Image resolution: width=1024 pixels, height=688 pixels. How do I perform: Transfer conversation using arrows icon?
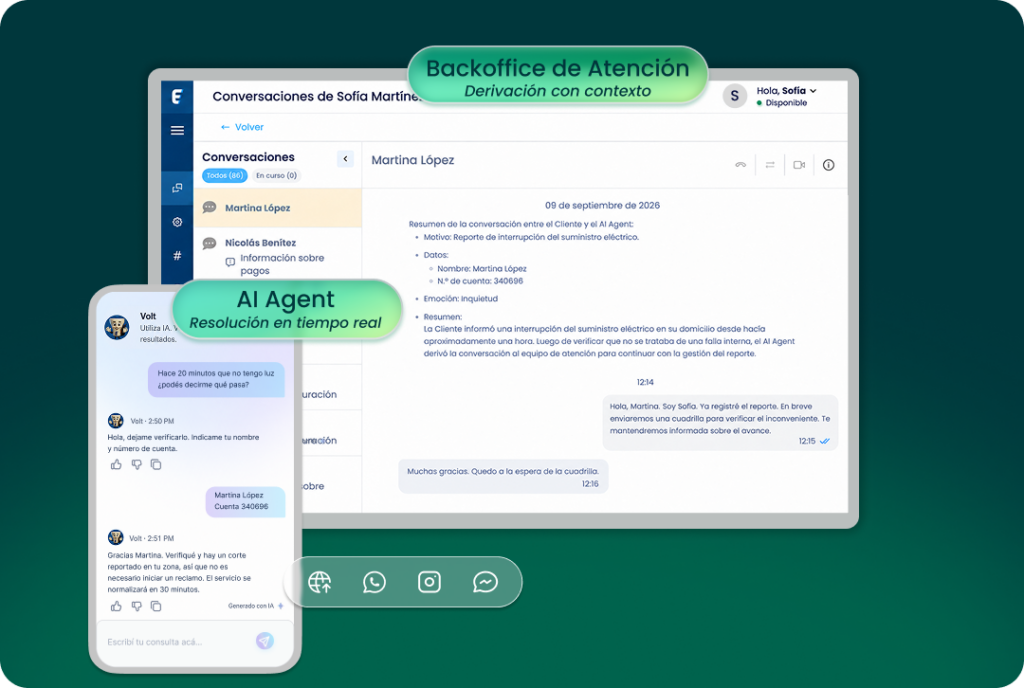pyautogui.click(x=770, y=165)
